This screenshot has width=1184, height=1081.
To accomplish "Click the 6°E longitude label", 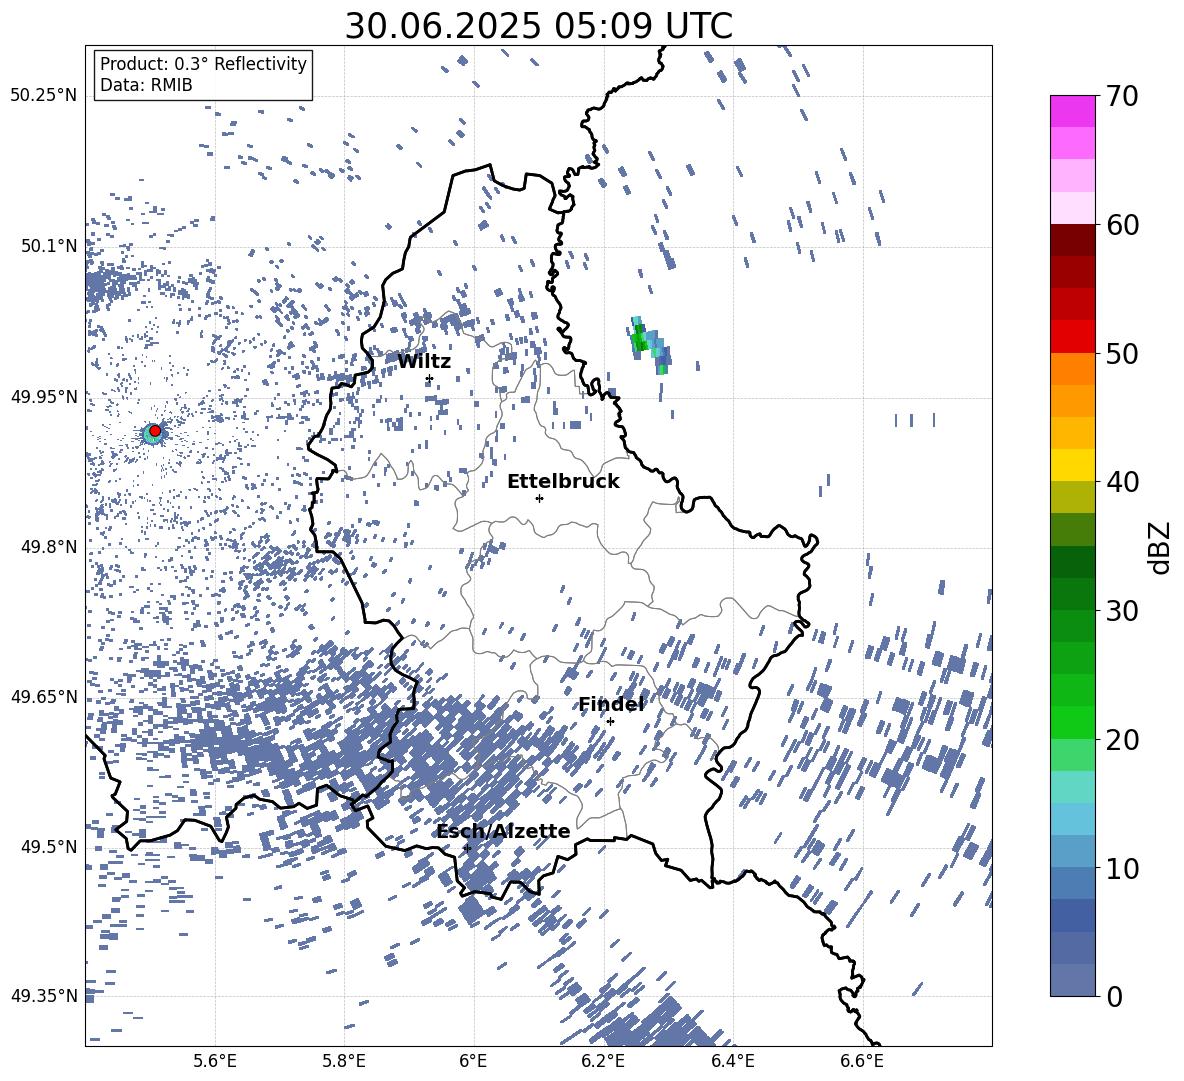I will click(473, 1061).
